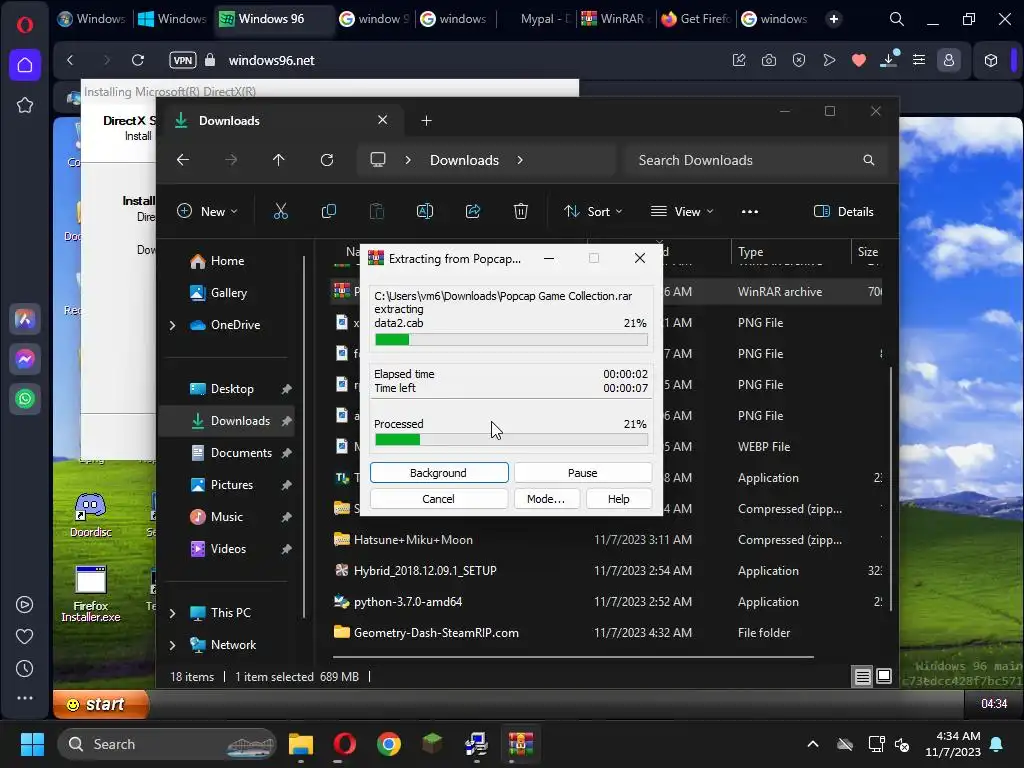Click the data2.cab file progress bar
The height and width of the screenshot is (768, 1024).
pos(511,340)
